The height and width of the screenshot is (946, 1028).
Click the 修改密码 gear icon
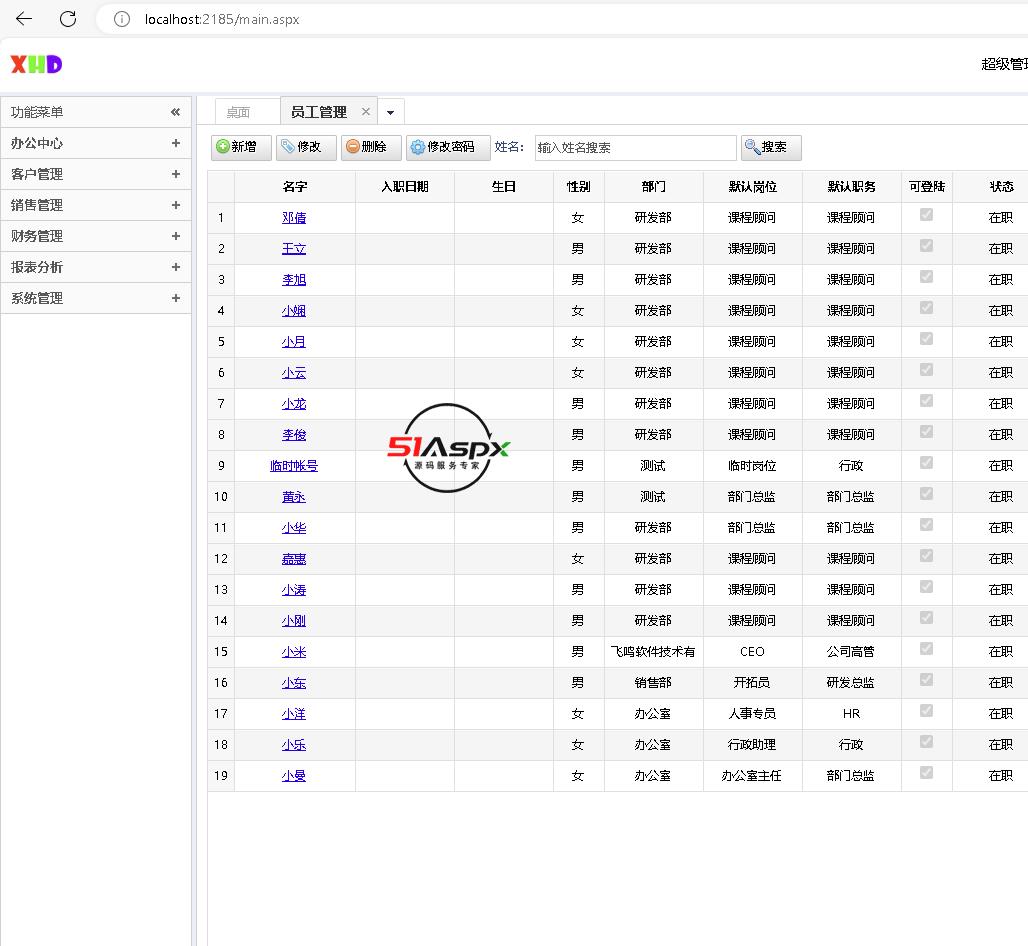point(418,148)
